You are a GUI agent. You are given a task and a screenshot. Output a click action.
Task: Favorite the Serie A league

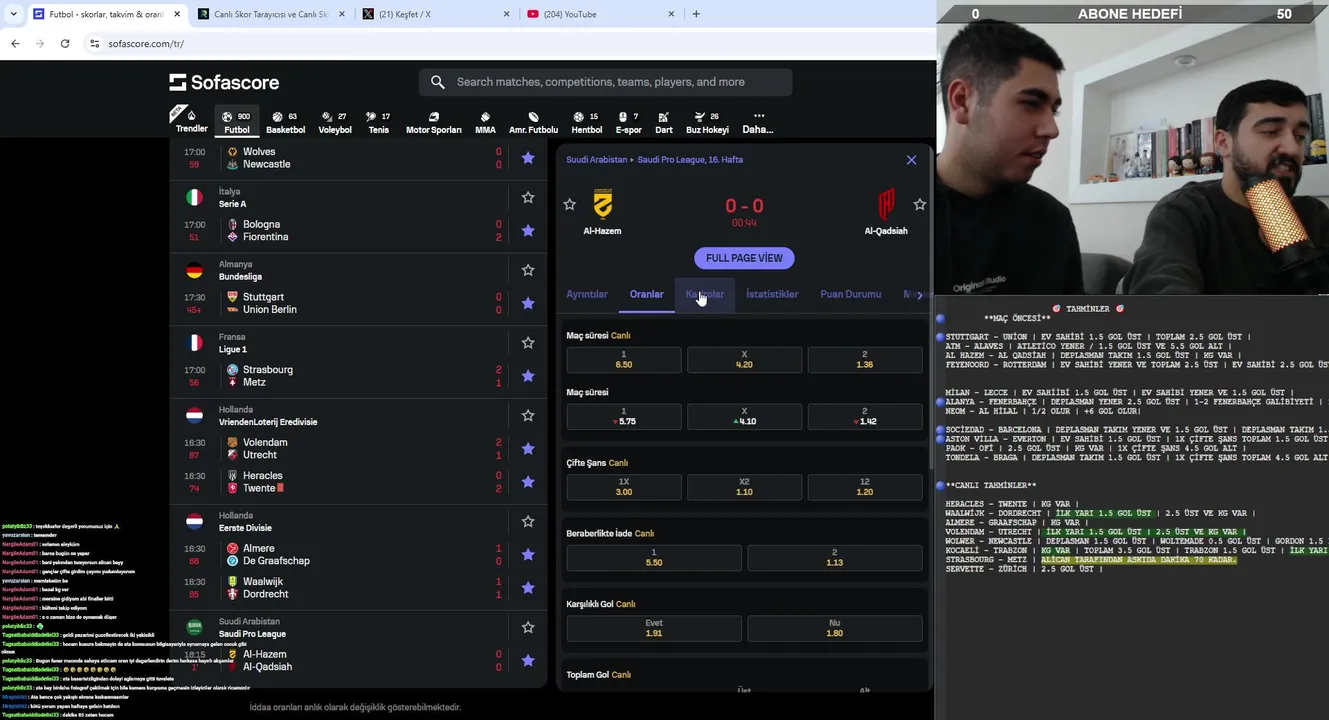pyautogui.click(x=528, y=197)
